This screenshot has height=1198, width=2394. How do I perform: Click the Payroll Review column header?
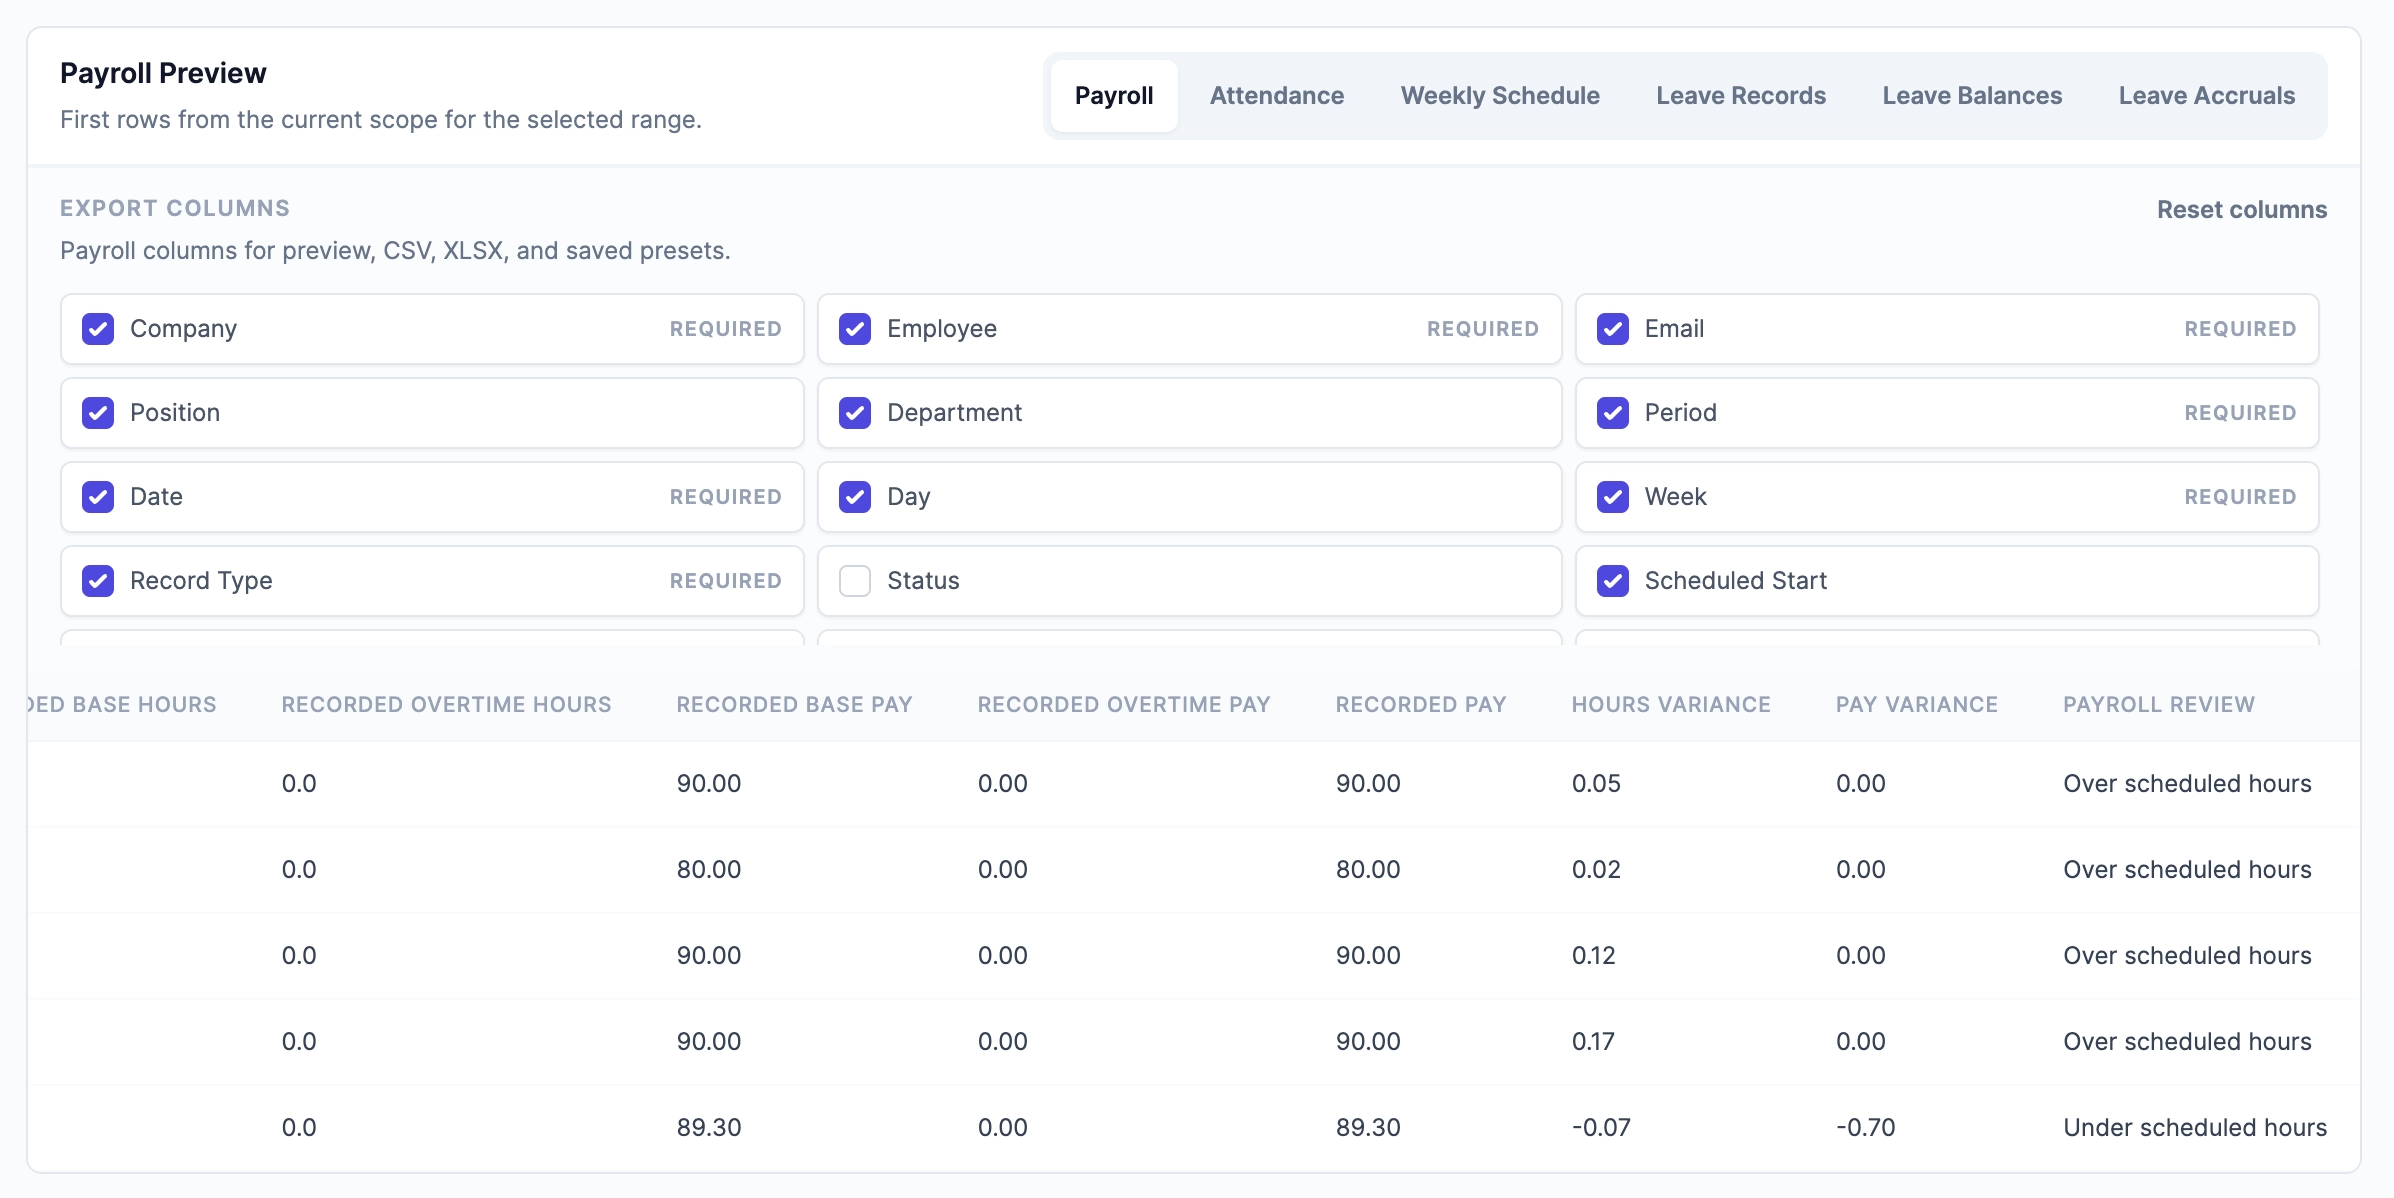2159,705
